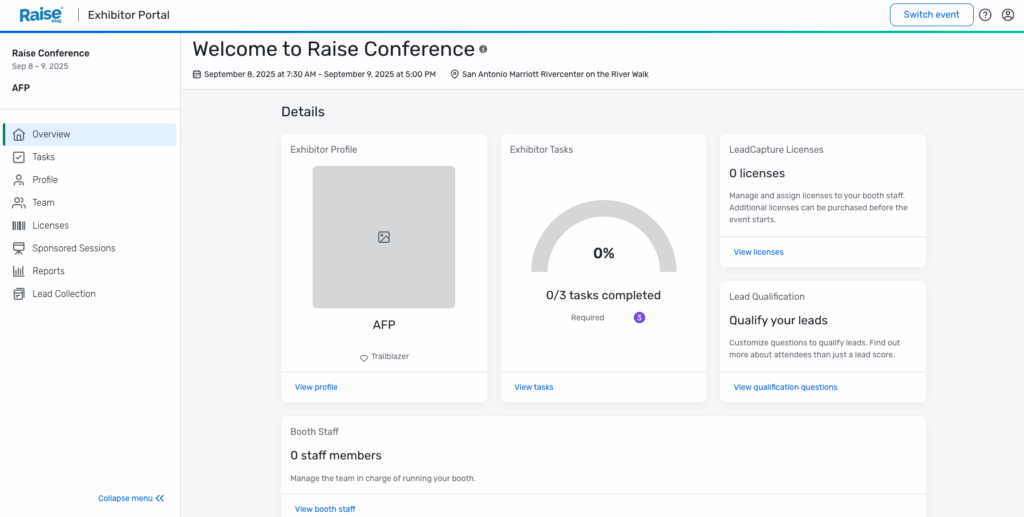
Task: Collapse the sidebar using double chevron icon
Action: point(160,498)
